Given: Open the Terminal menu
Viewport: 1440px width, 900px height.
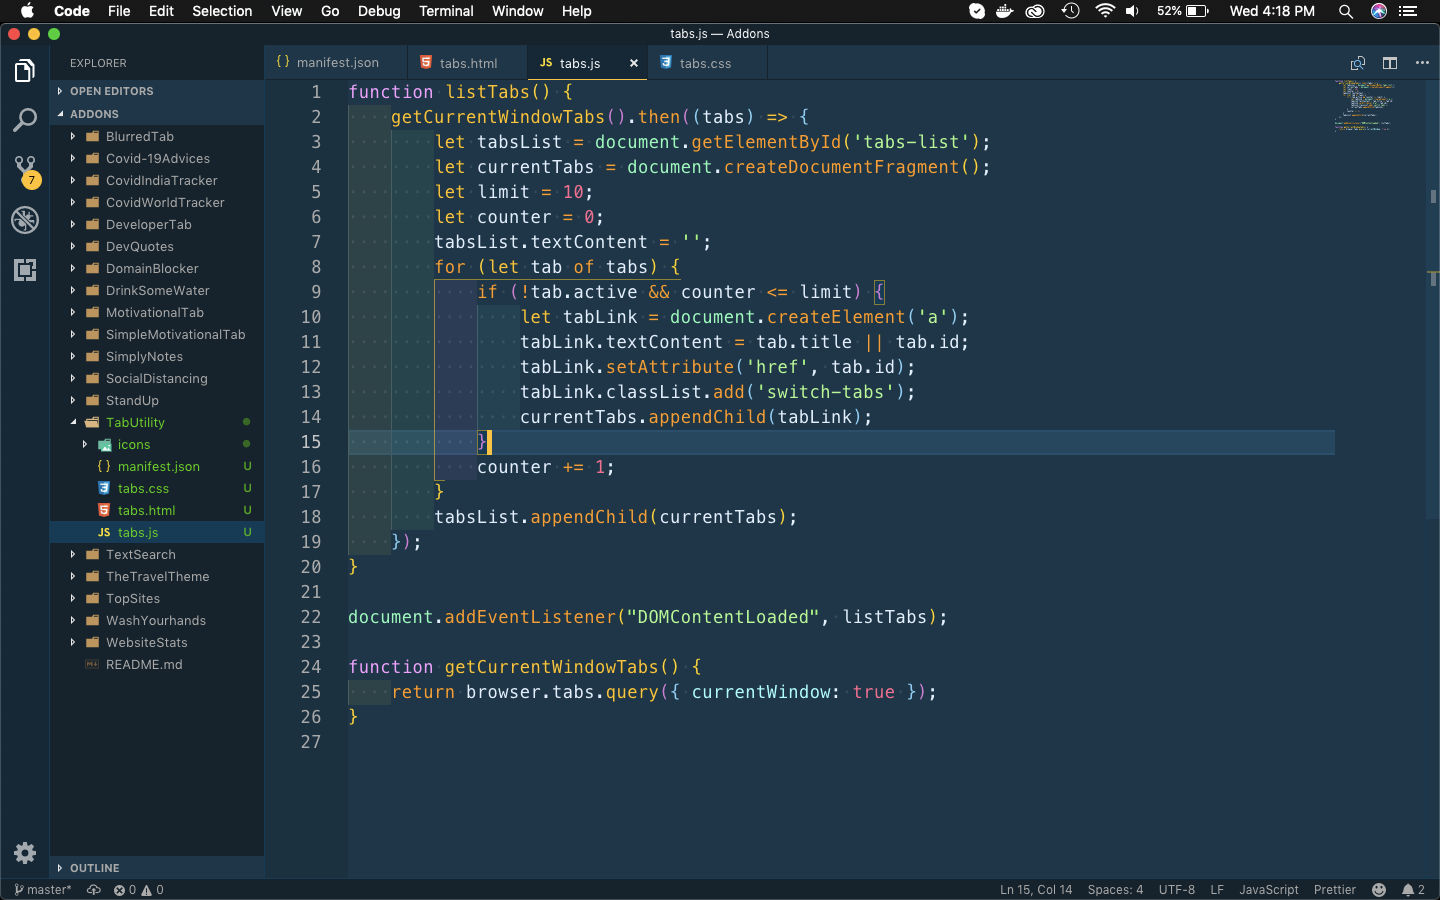Looking at the screenshot, I should pos(446,11).
